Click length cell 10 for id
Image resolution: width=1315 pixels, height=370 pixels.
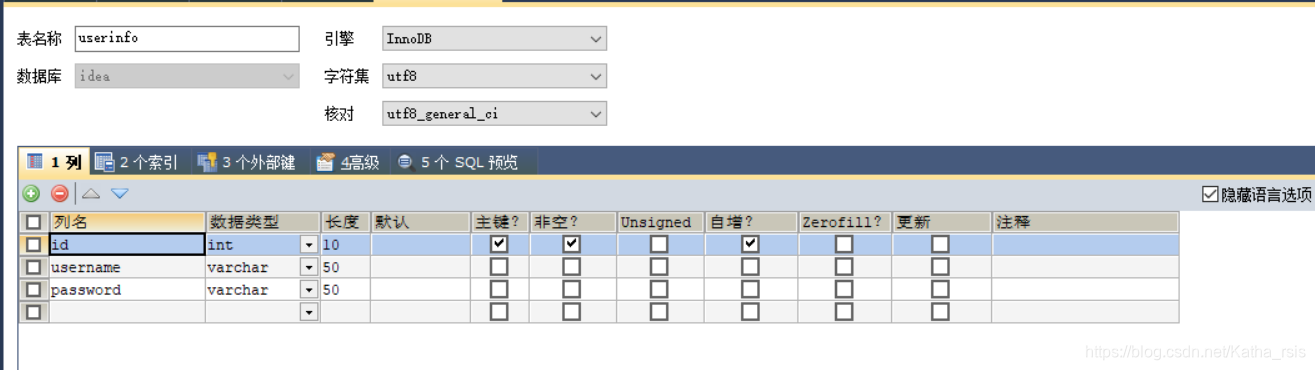click(x=345, y=244)
